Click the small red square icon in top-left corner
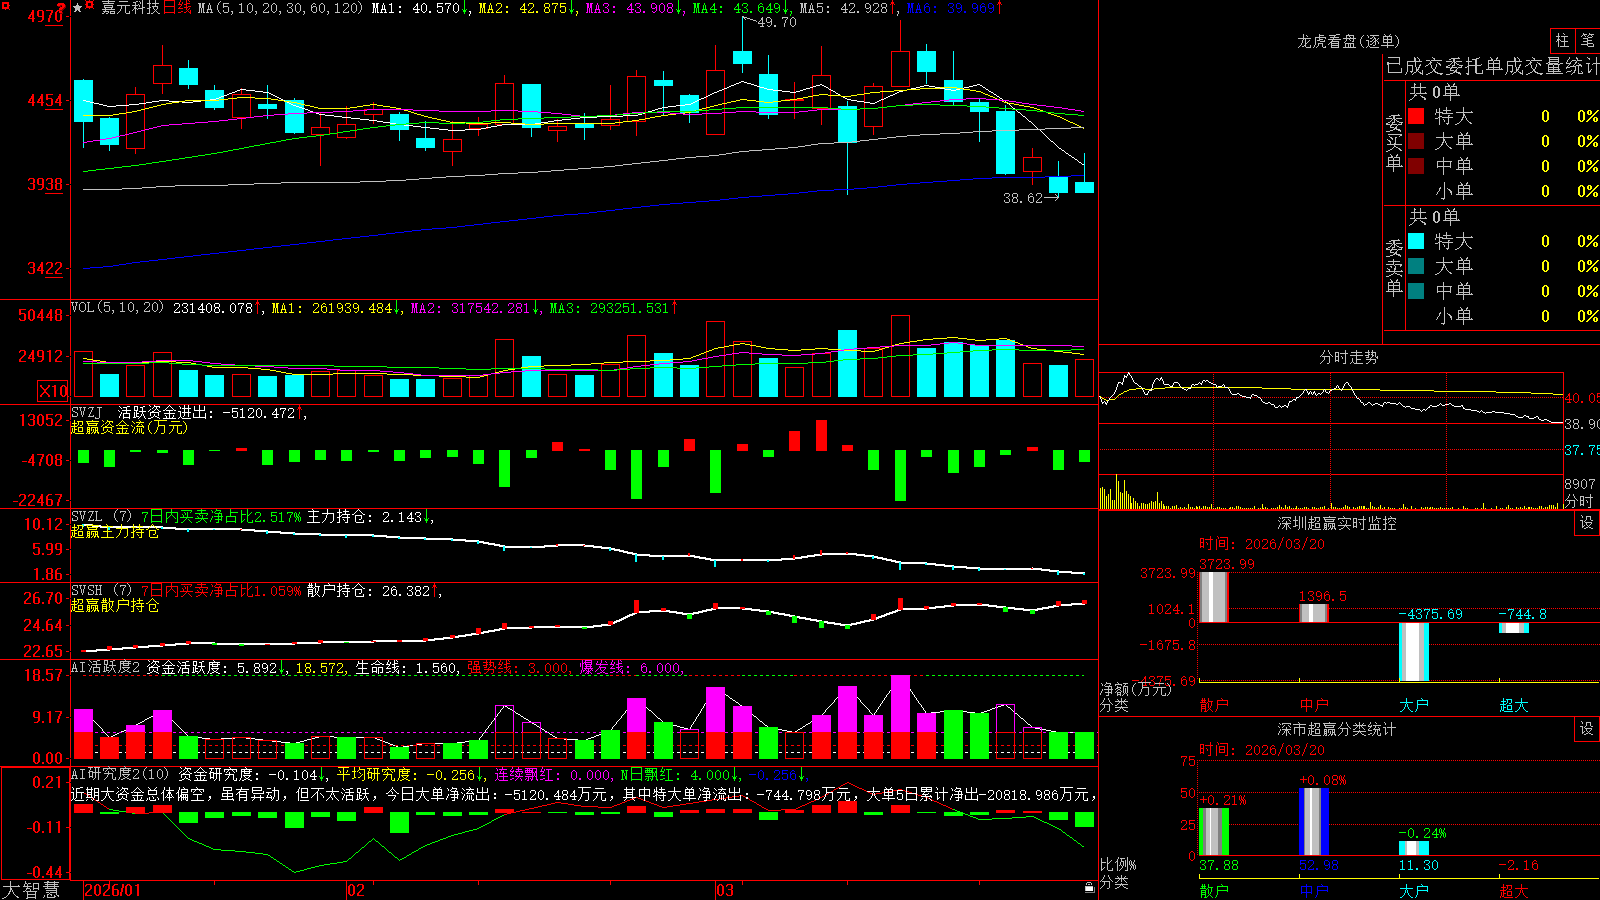Viewport: 1600px width, 900px height. click(x=5, y=6)
